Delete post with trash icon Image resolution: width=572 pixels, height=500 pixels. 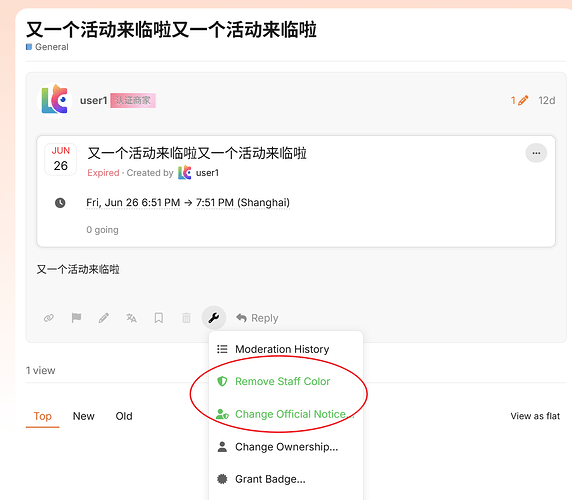186,318
